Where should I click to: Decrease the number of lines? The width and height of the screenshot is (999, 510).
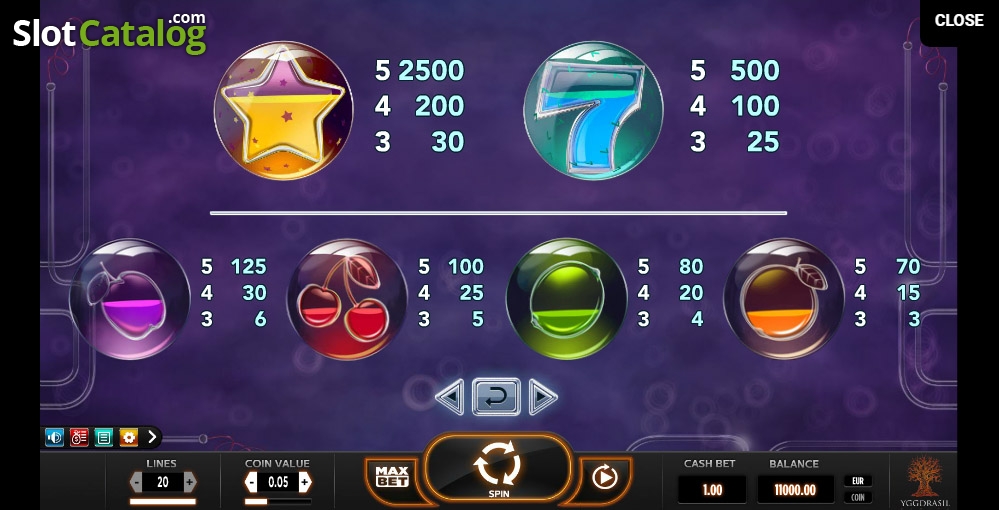[136, 483]
